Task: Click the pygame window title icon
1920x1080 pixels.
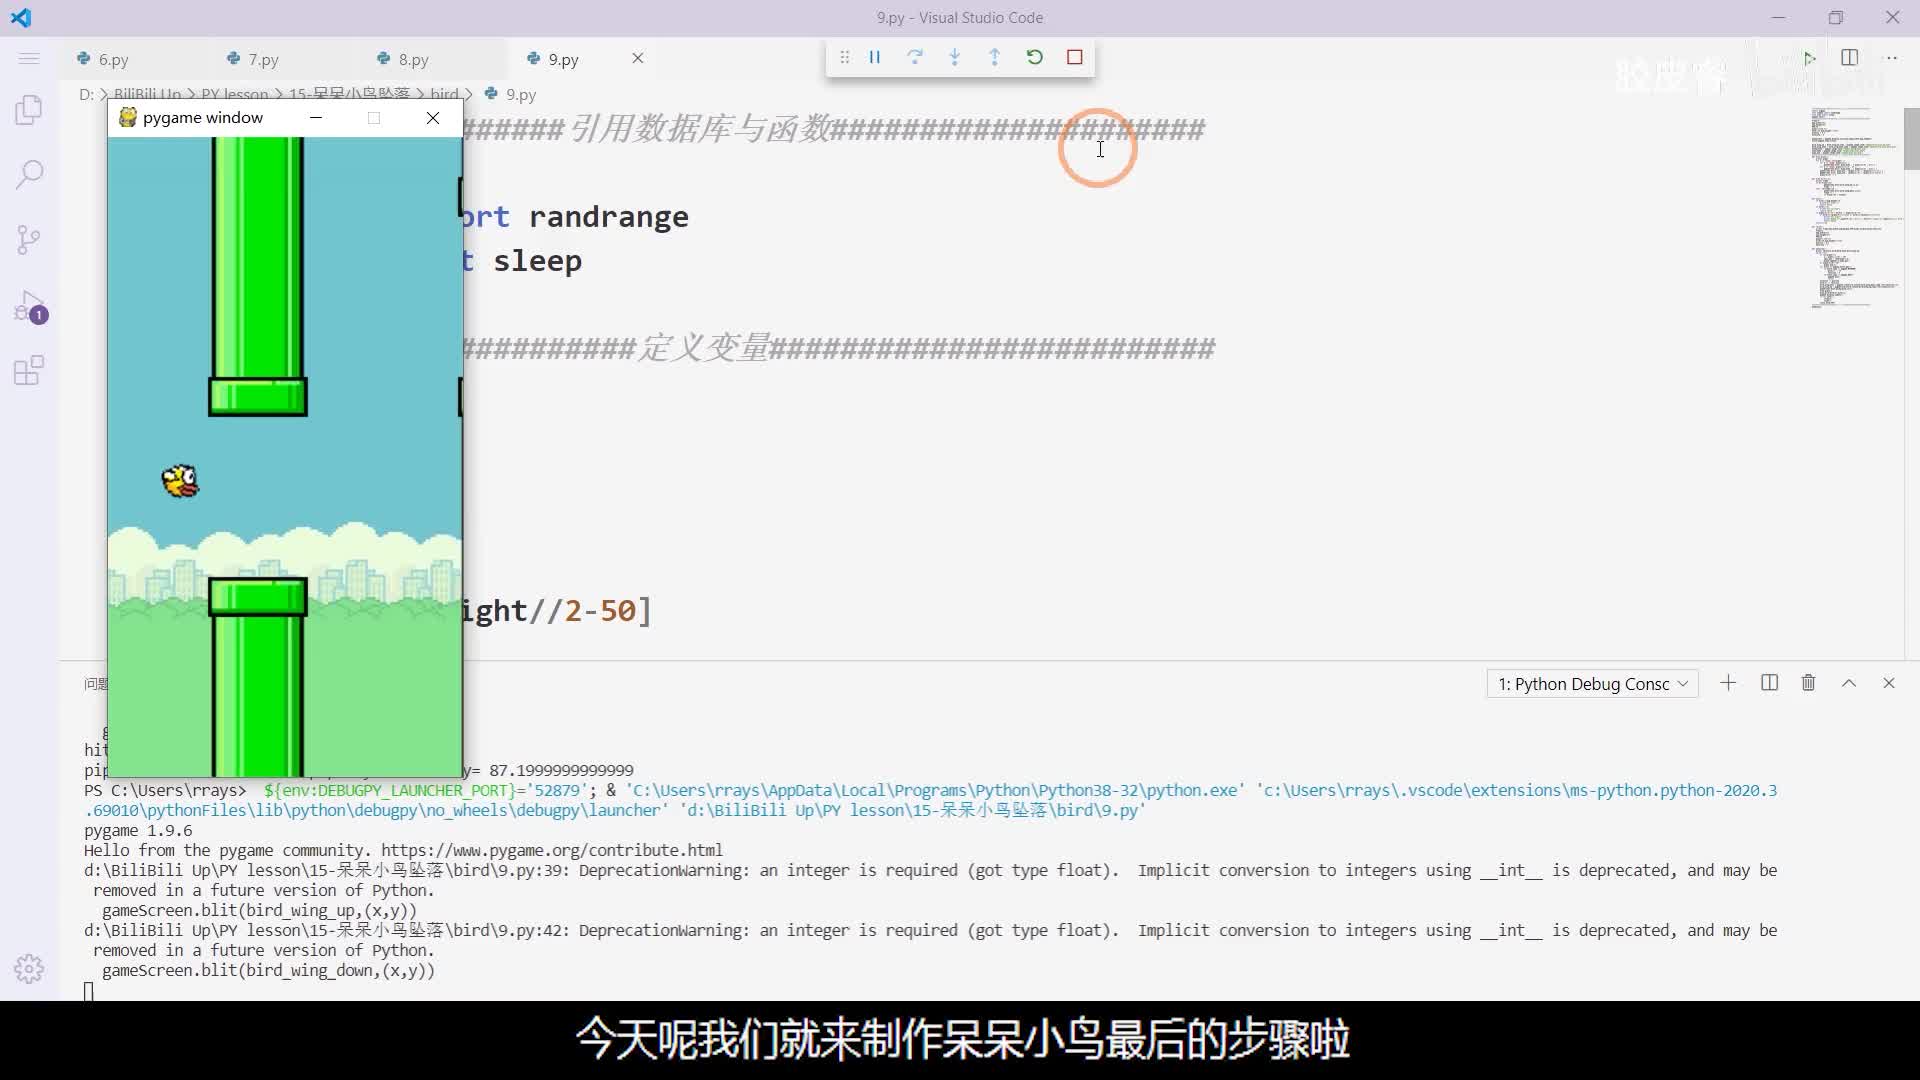Action: coord(128,118)
